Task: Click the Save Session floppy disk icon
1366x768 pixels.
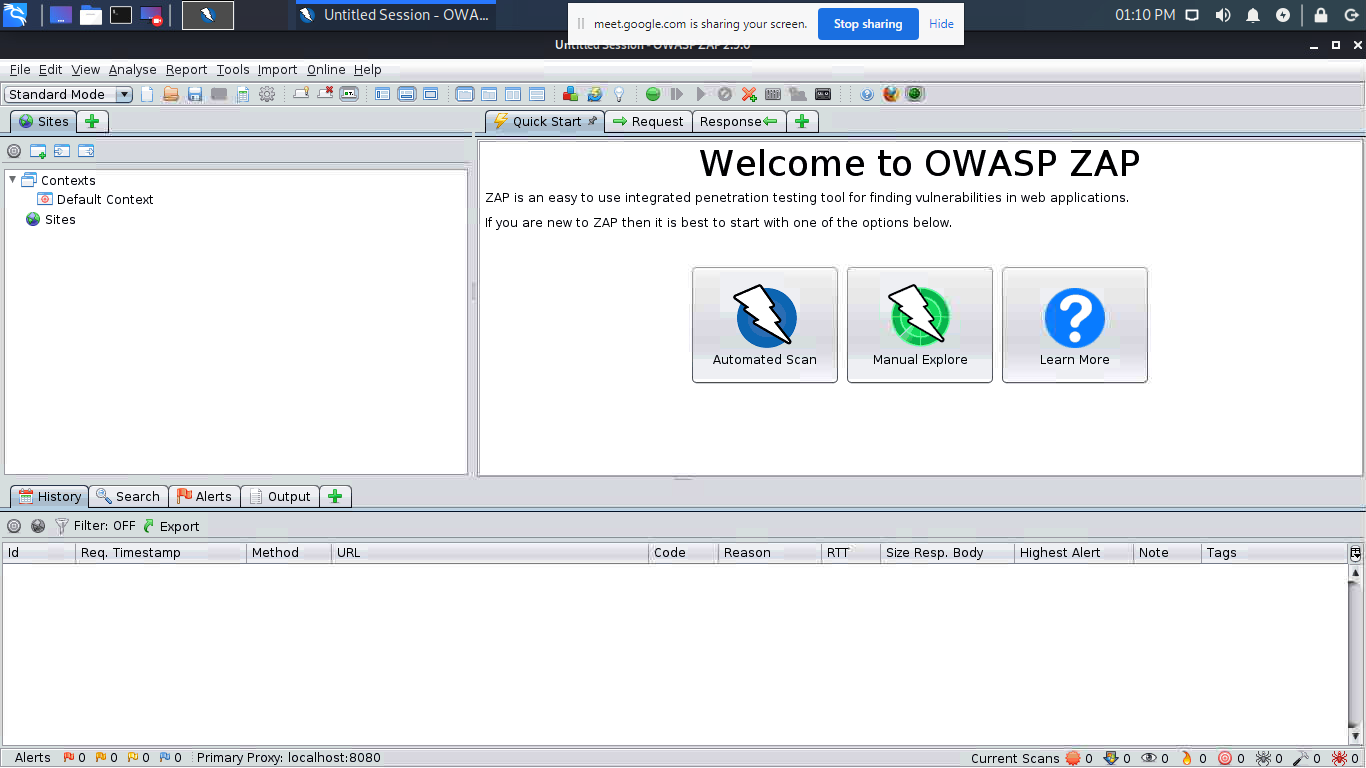Action: pyautogui.click(x=195, y=94)
